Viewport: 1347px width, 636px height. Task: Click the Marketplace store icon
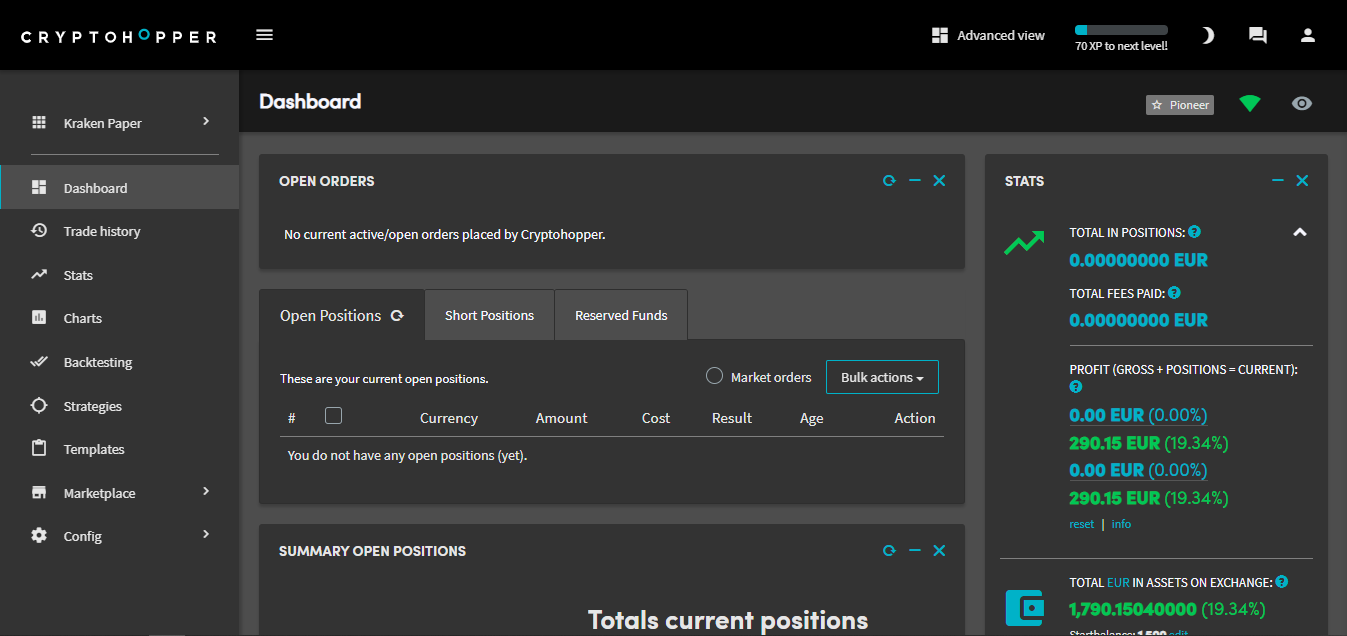pos(39,492)
